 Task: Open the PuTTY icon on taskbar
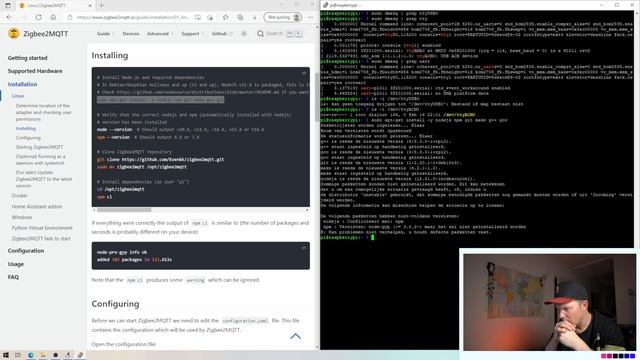pos(80,355)
